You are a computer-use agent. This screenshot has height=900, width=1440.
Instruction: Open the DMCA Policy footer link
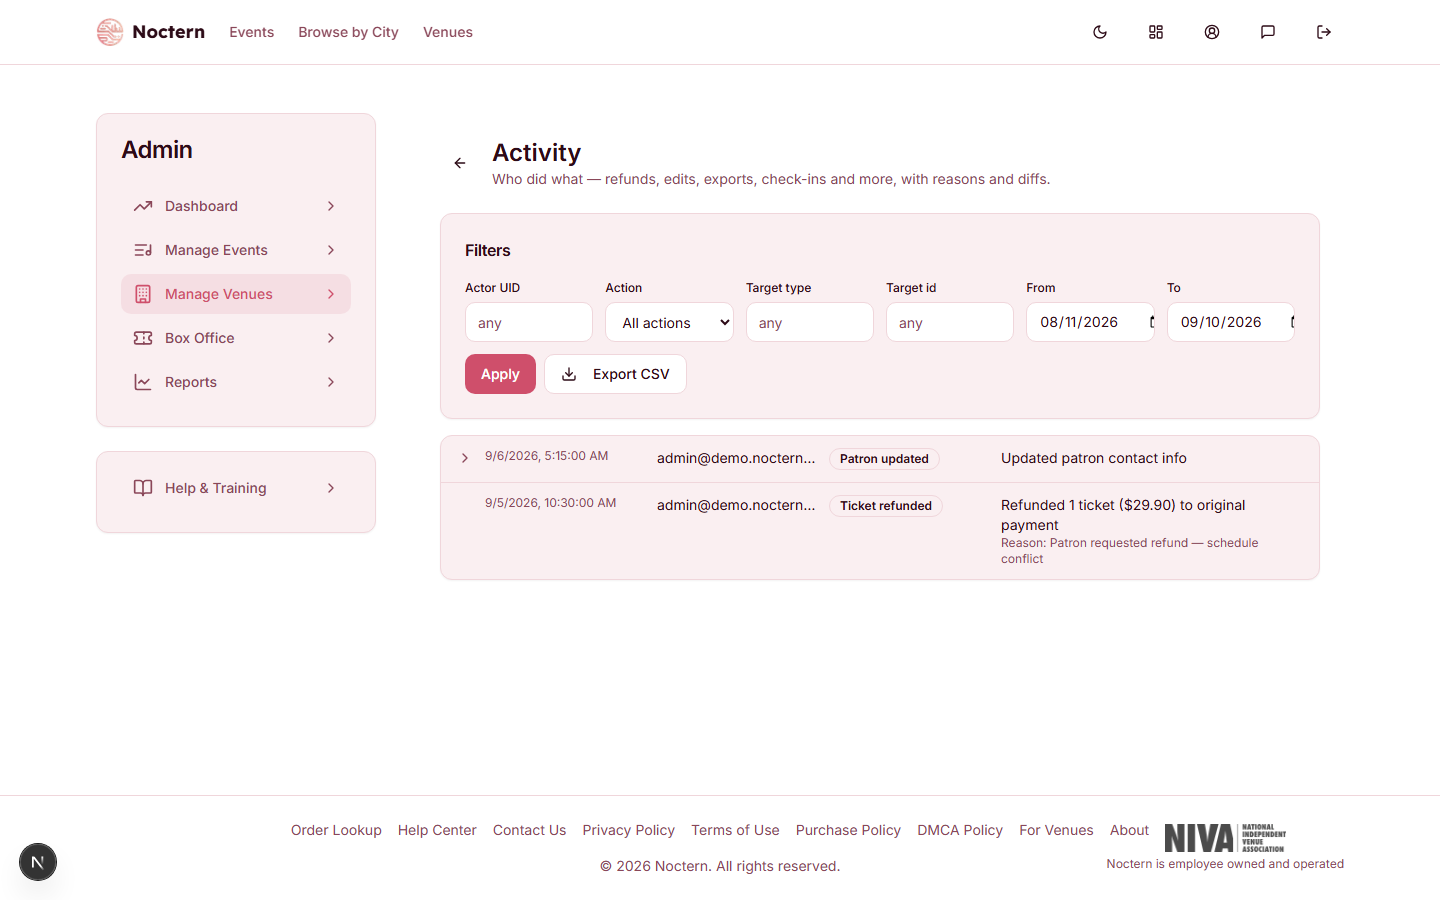point(960,830)
